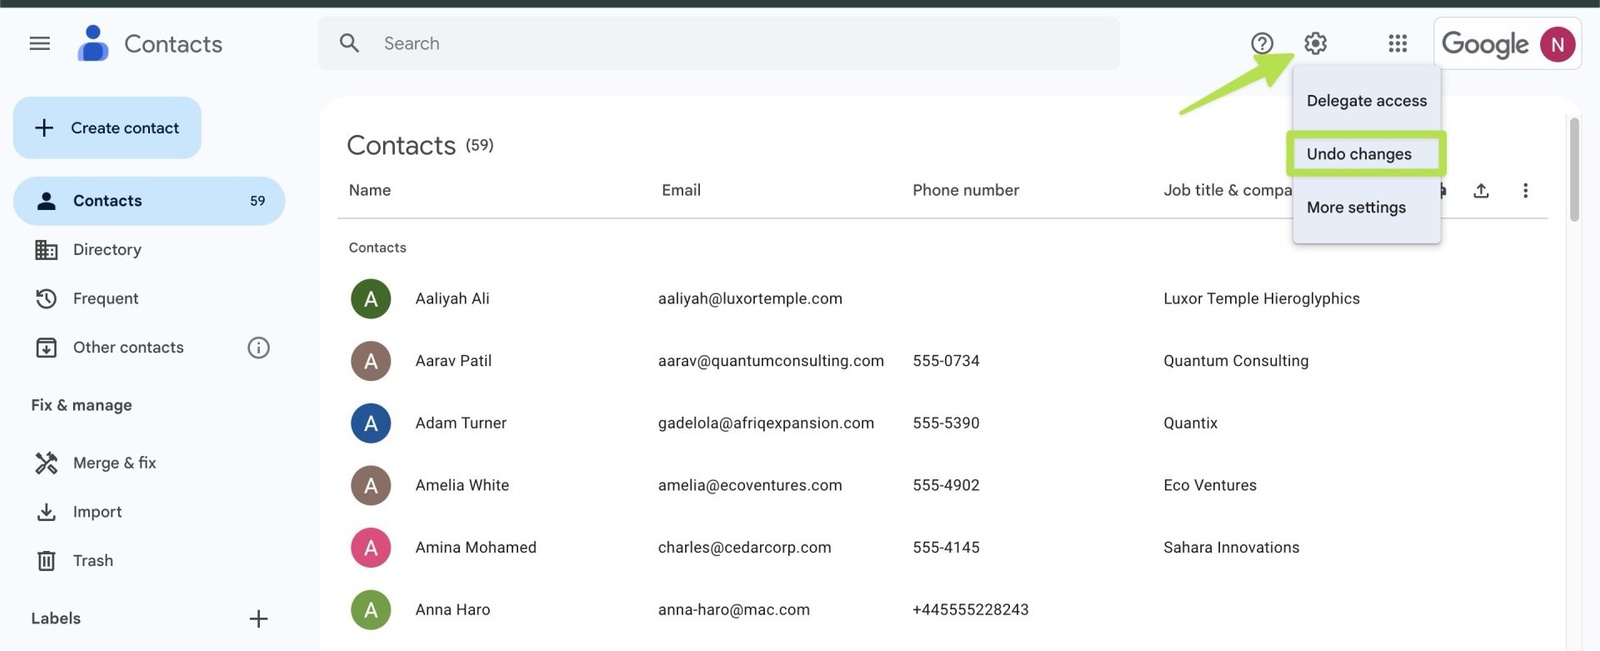Click the Name column header

[x=370, y=190]
